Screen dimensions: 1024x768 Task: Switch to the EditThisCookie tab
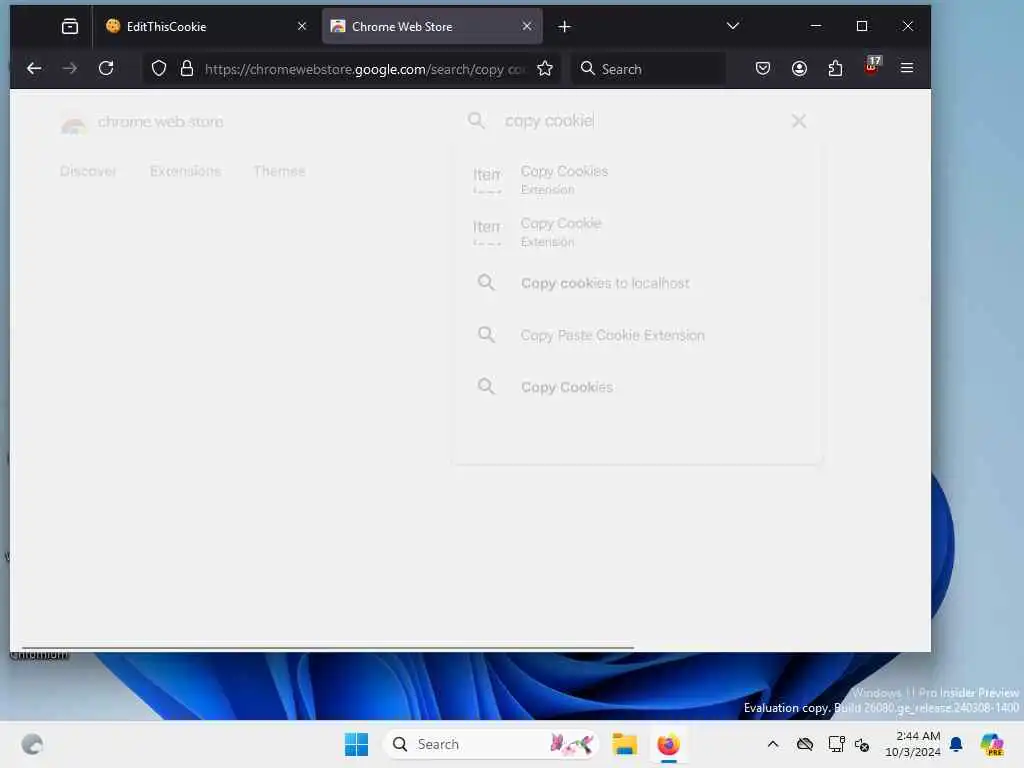pyautogui.click(x=206, y=26)
